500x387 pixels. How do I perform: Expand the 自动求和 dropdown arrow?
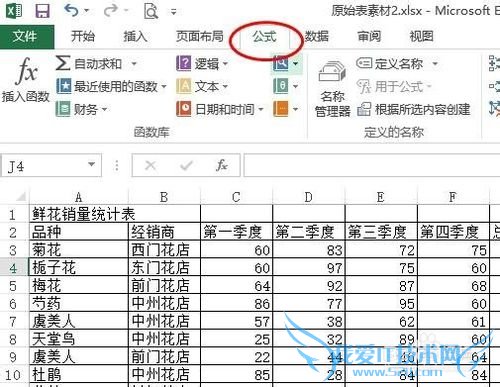tap(134, 63)
